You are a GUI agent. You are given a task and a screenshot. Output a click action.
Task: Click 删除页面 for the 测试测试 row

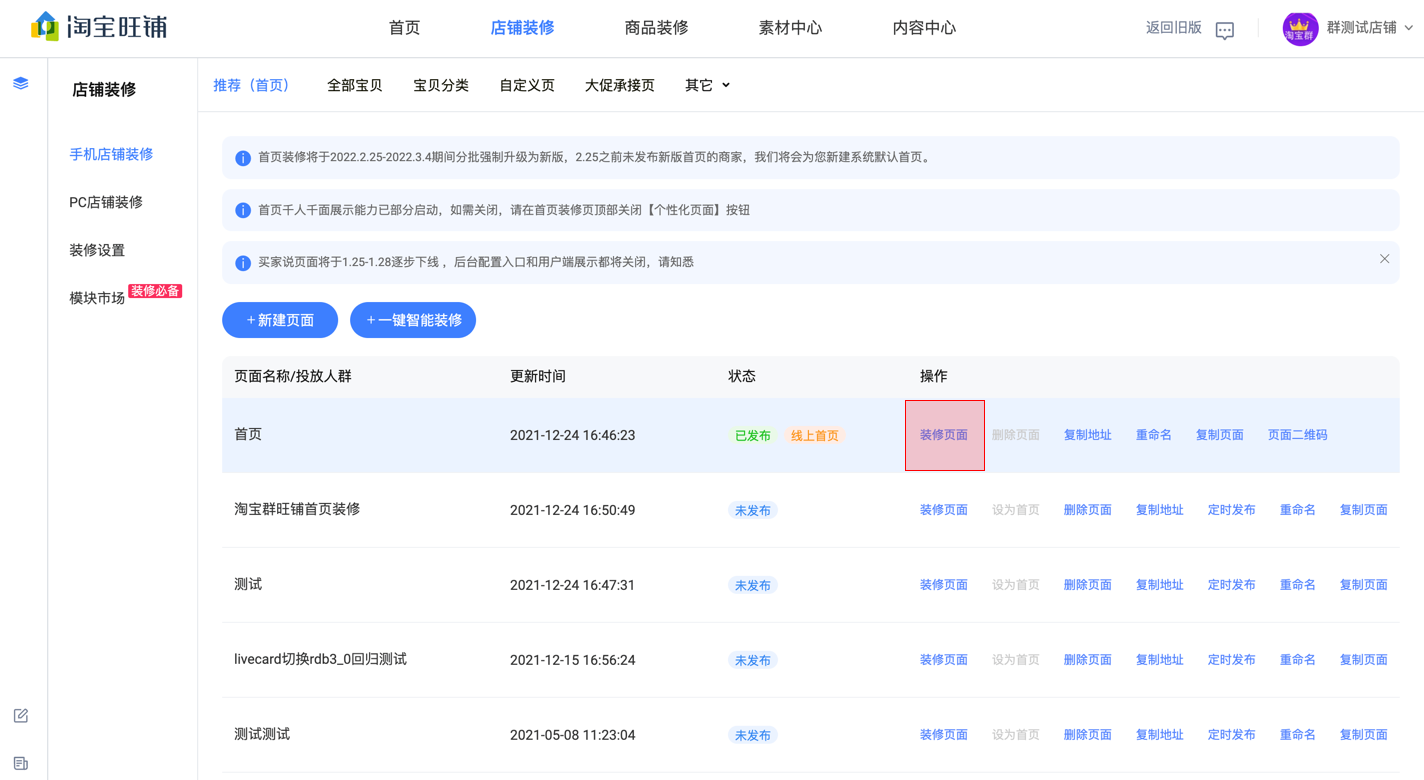click(1088, 735)
